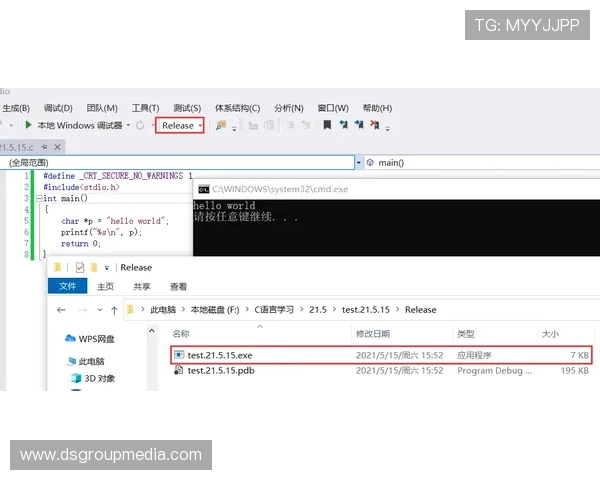The image size is (600, 480).
Task: Open the 体系结构(C) menu
Action: tap(237, 108)
